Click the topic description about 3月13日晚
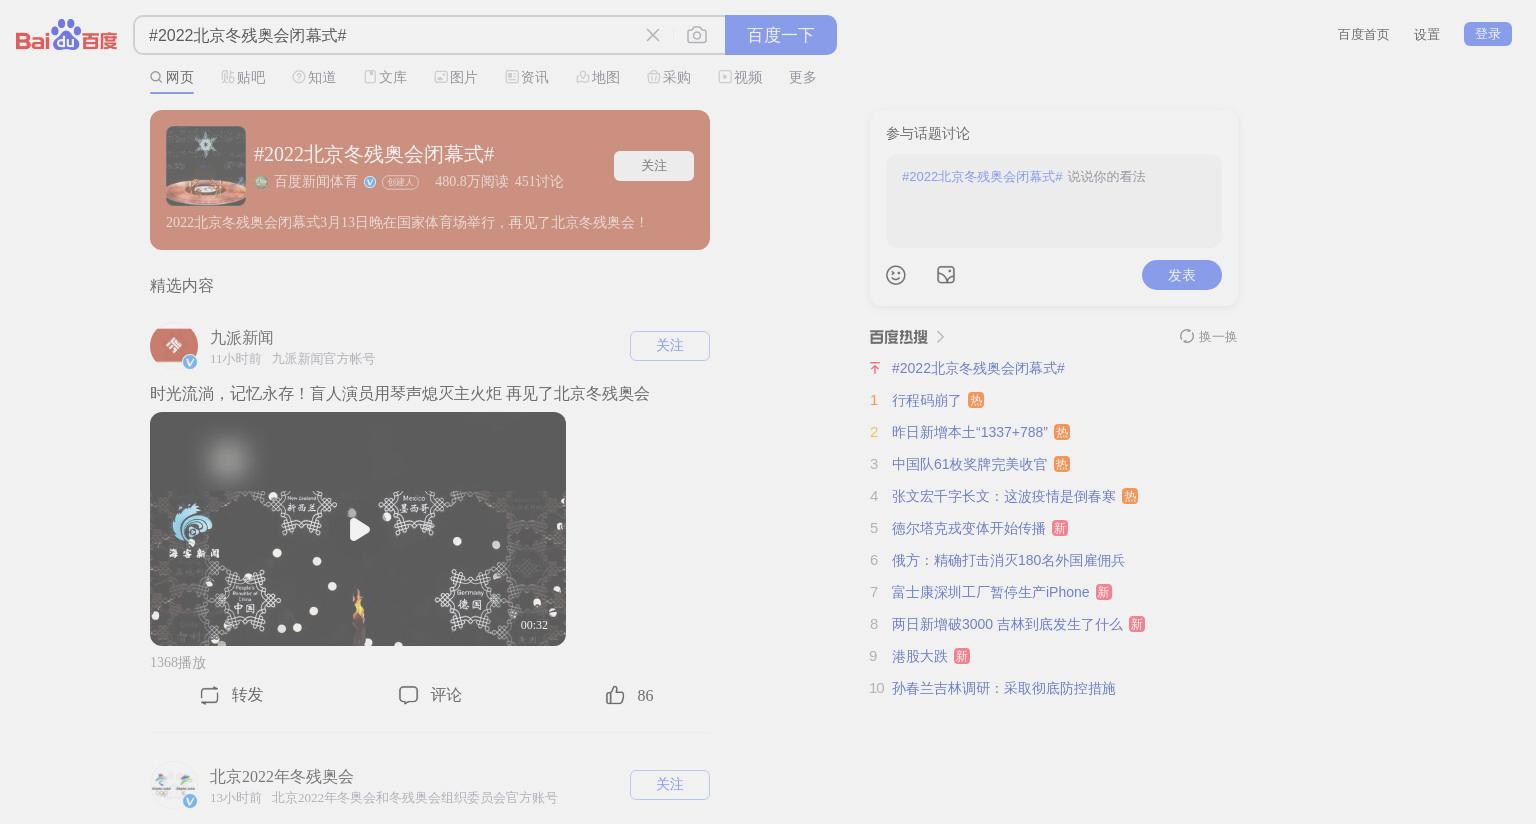This screenshot has height=824, width=1536. pos(407,223)
